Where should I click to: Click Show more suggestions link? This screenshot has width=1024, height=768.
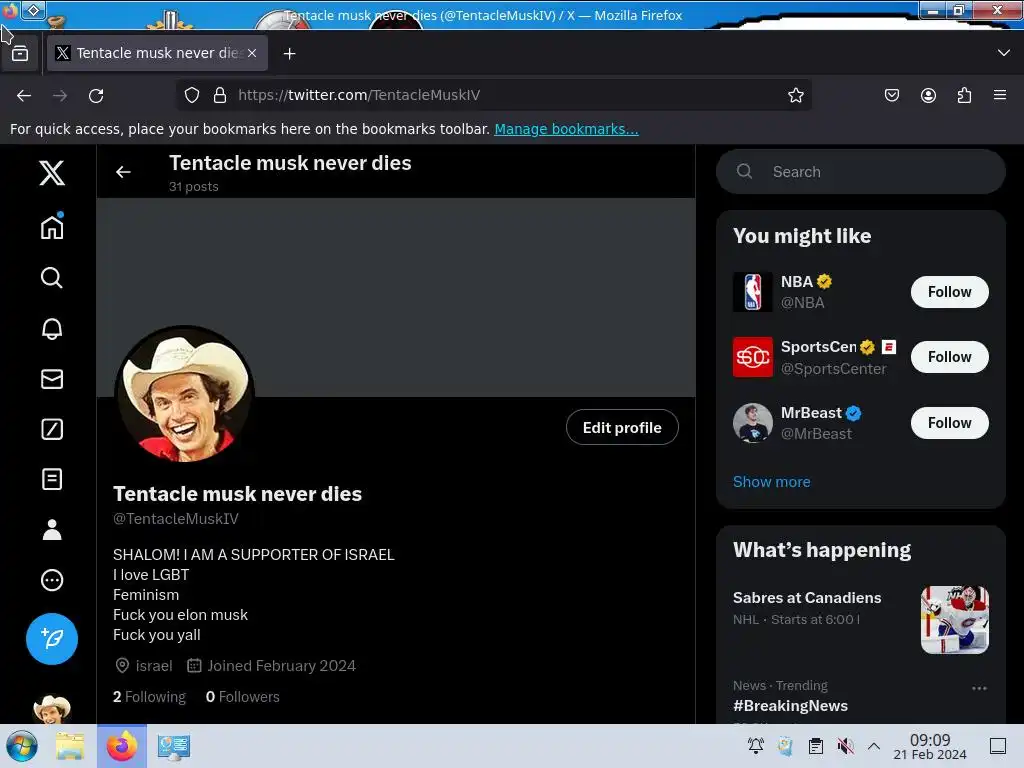coord(771,482)
